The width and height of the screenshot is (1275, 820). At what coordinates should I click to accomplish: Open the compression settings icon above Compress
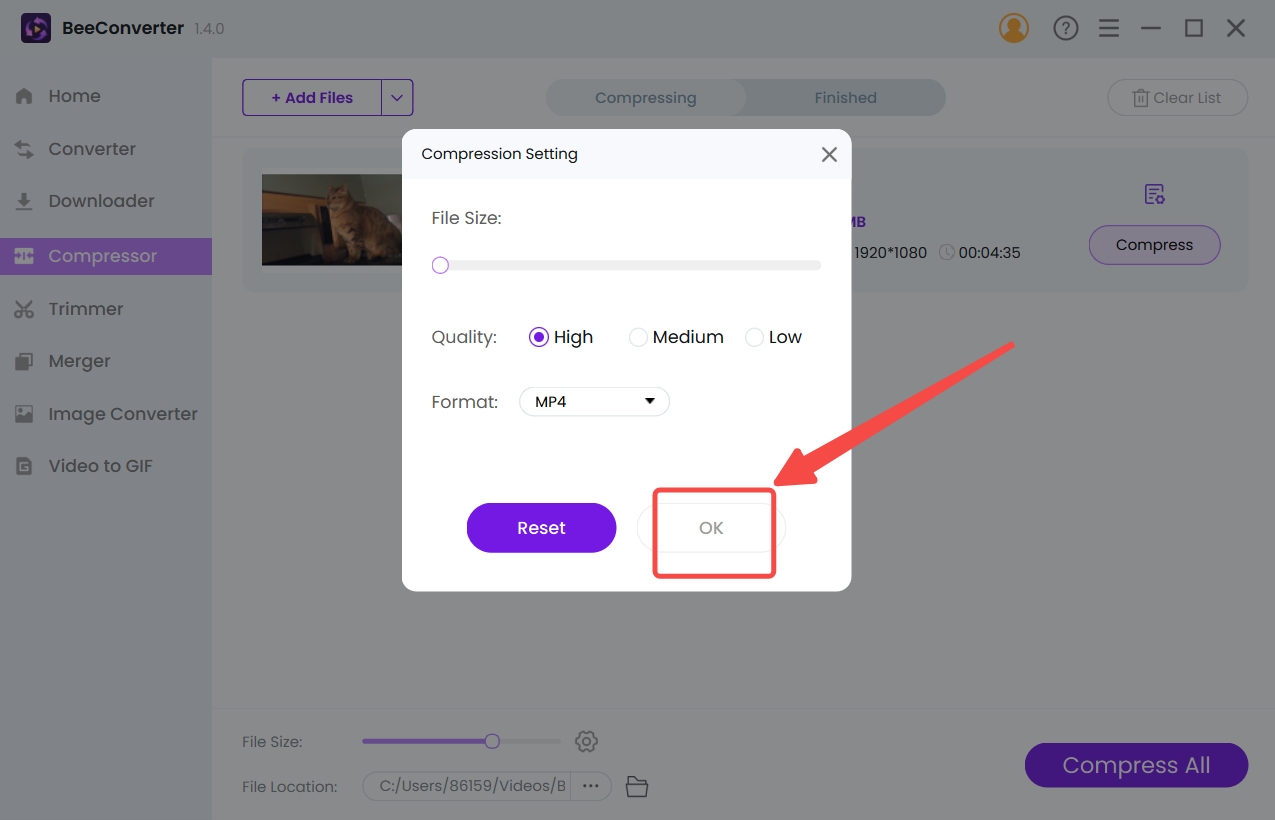1153,193
